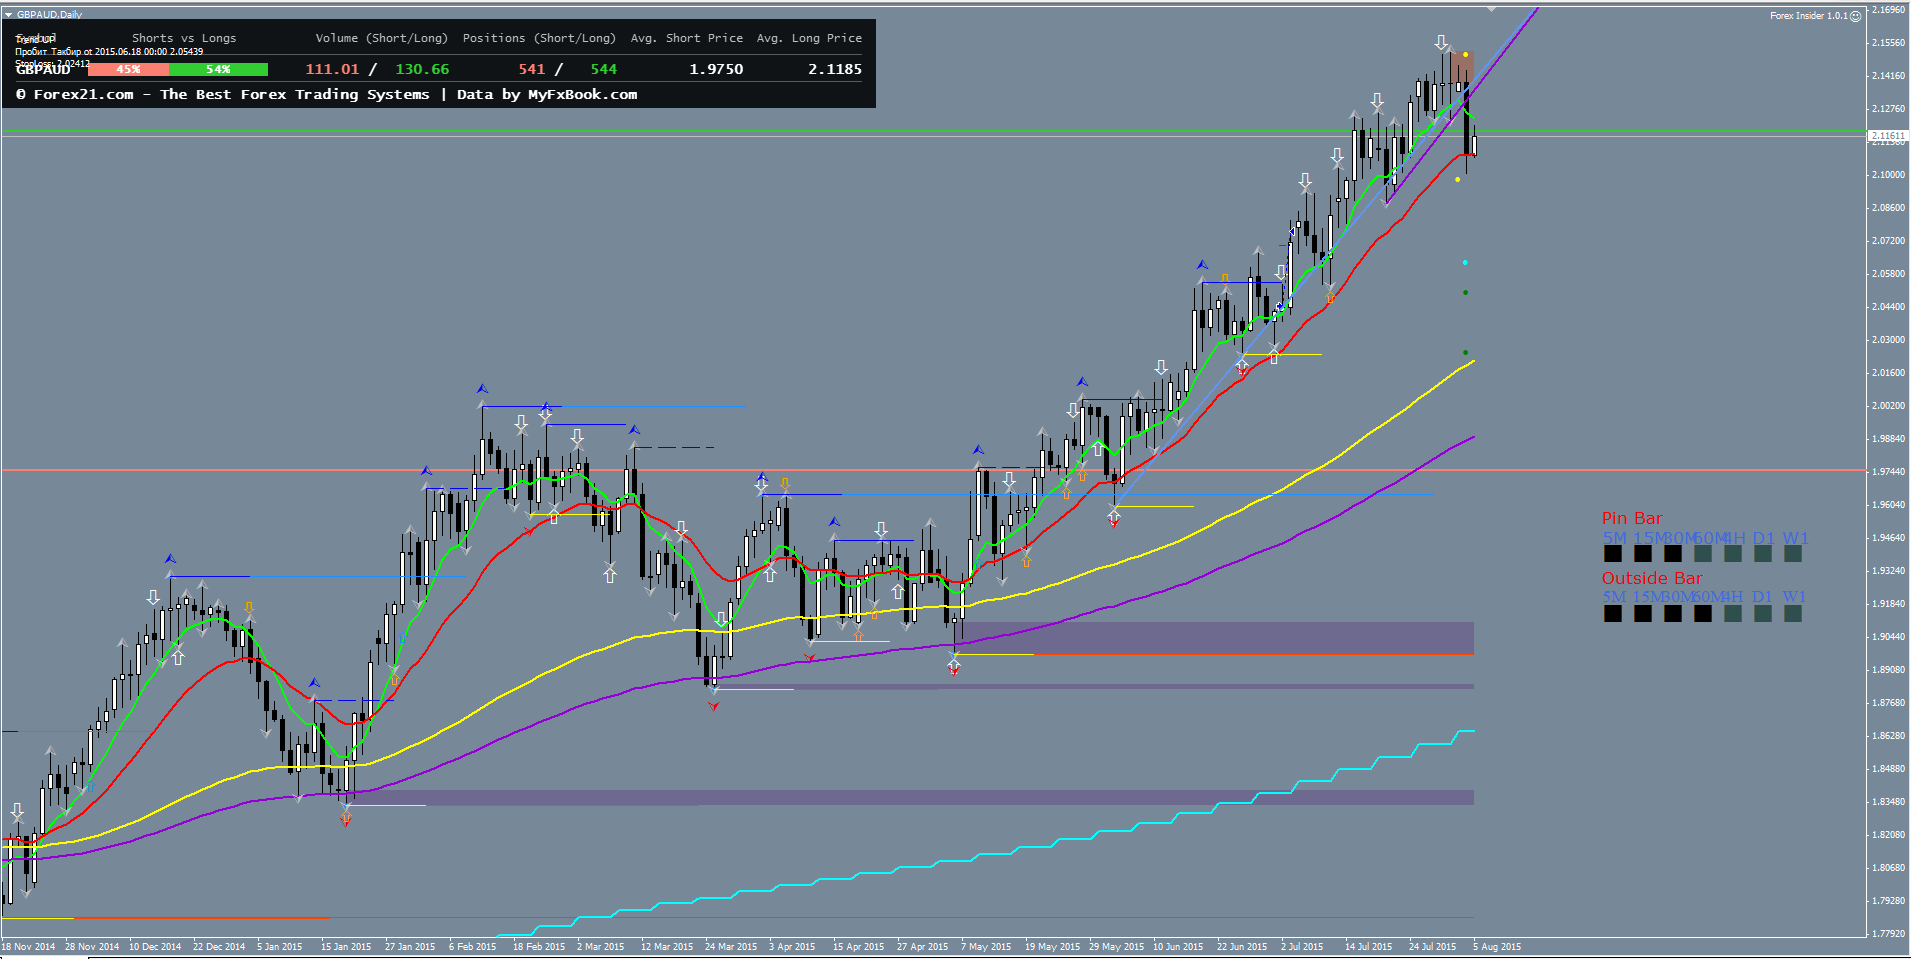Click the '22 Jun 2015' date label

[x=1242, y=947]
